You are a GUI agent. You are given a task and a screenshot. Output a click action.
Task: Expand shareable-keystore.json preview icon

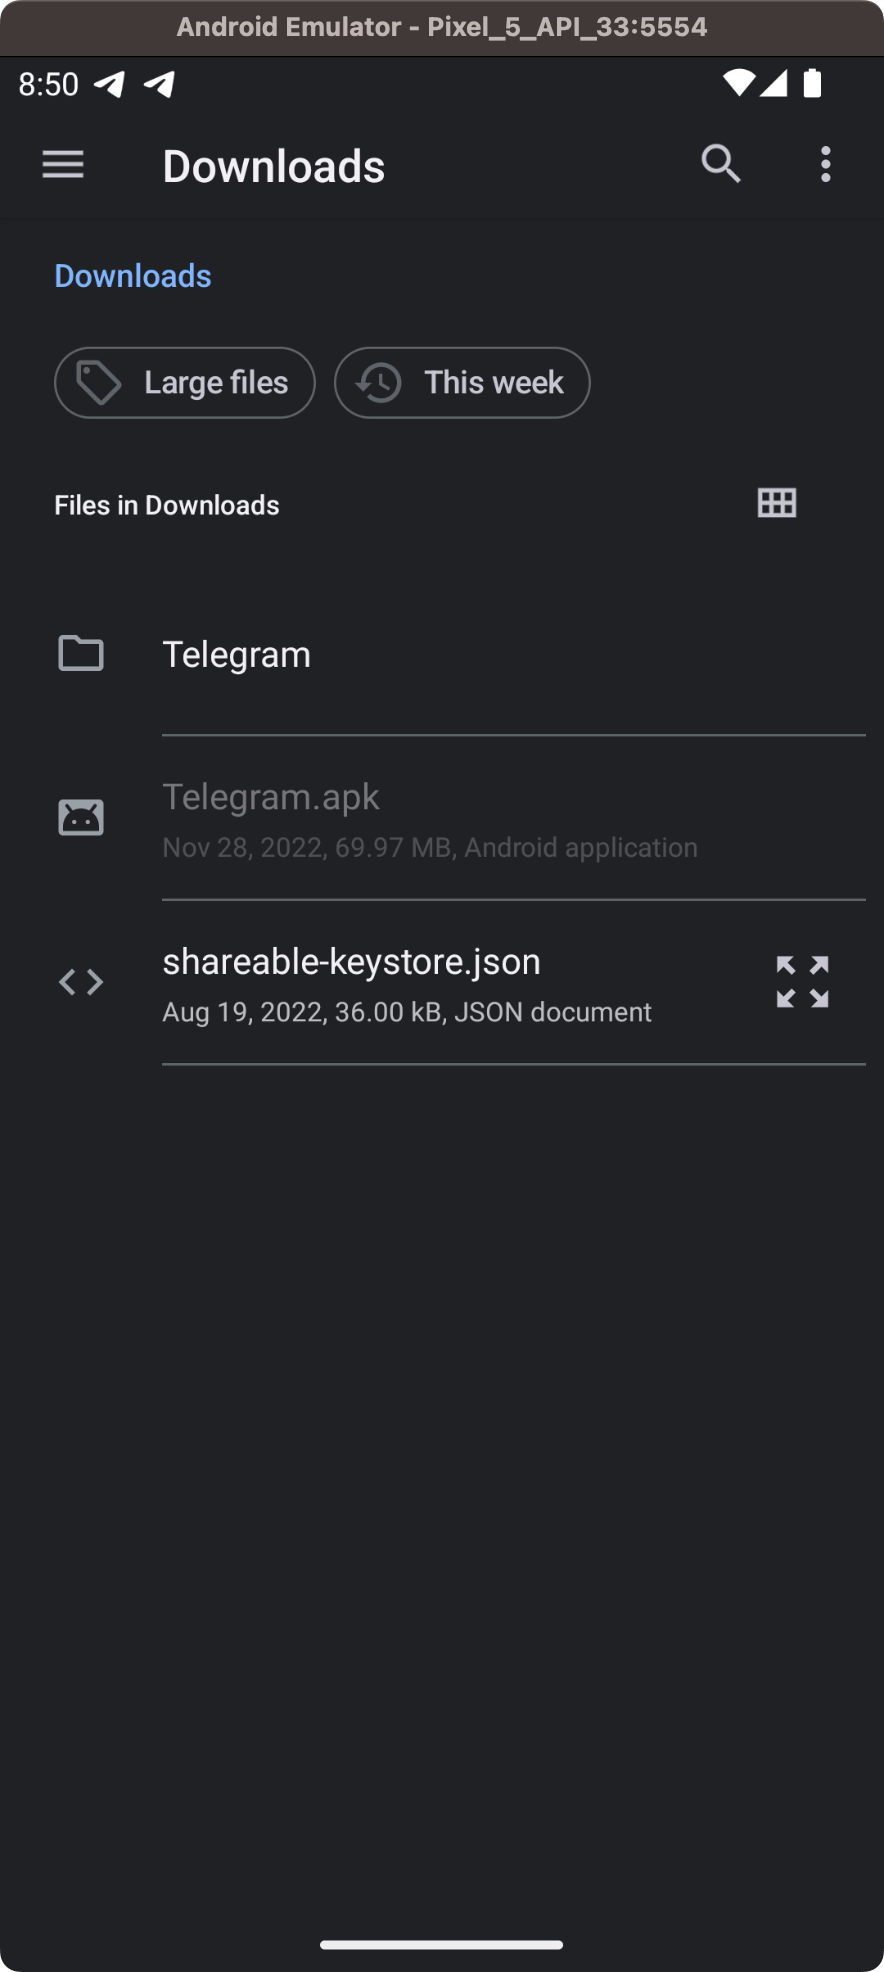tap(802, 981)
